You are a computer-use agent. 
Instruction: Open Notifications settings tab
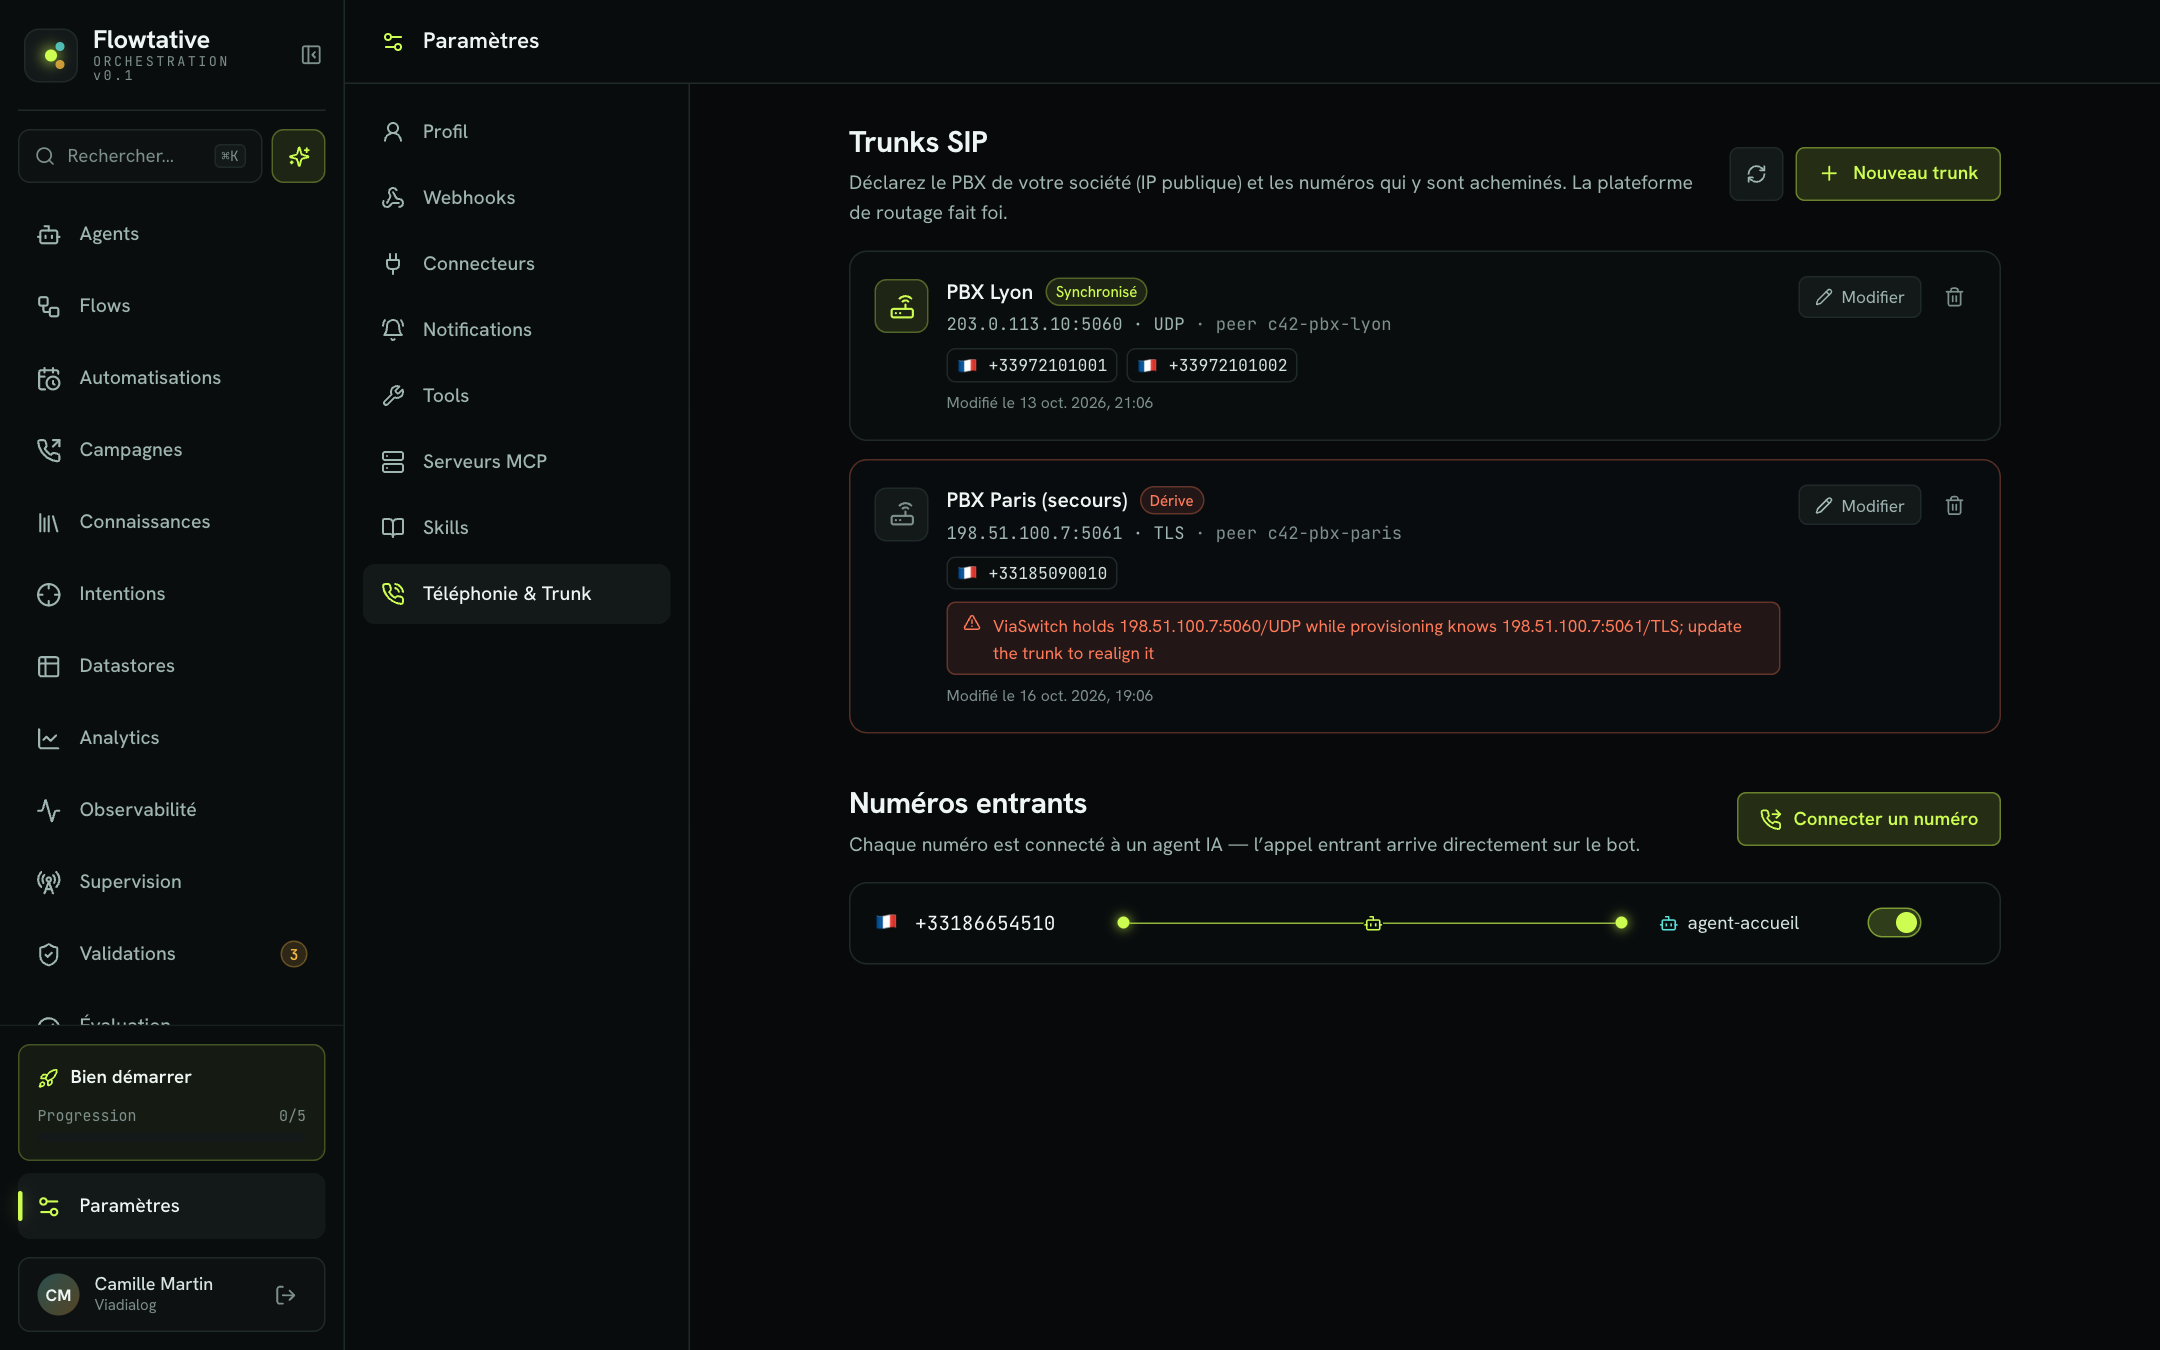point(516,330)
